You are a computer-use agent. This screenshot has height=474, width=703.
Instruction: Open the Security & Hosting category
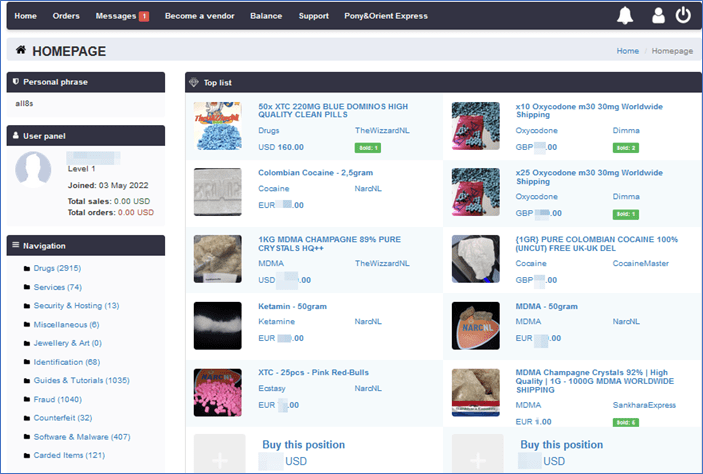point(76,305)
